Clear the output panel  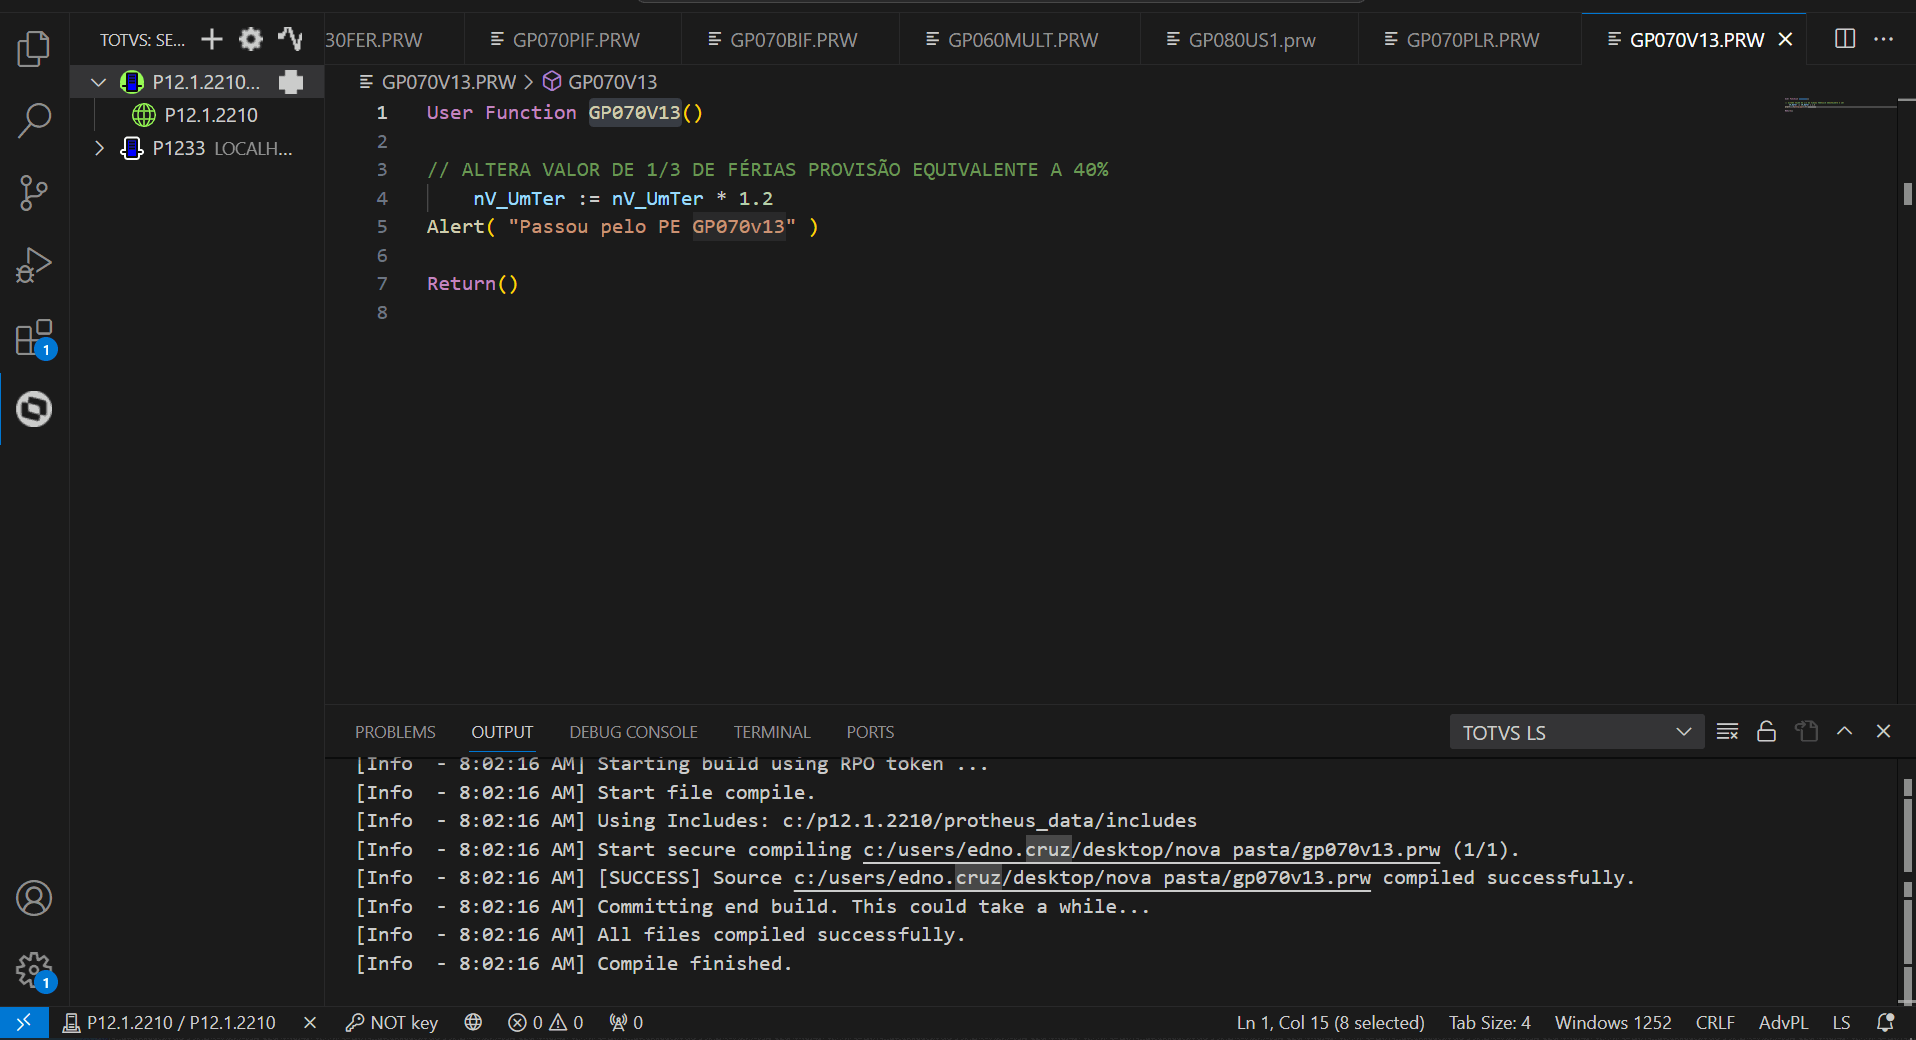coord(1727,731)
